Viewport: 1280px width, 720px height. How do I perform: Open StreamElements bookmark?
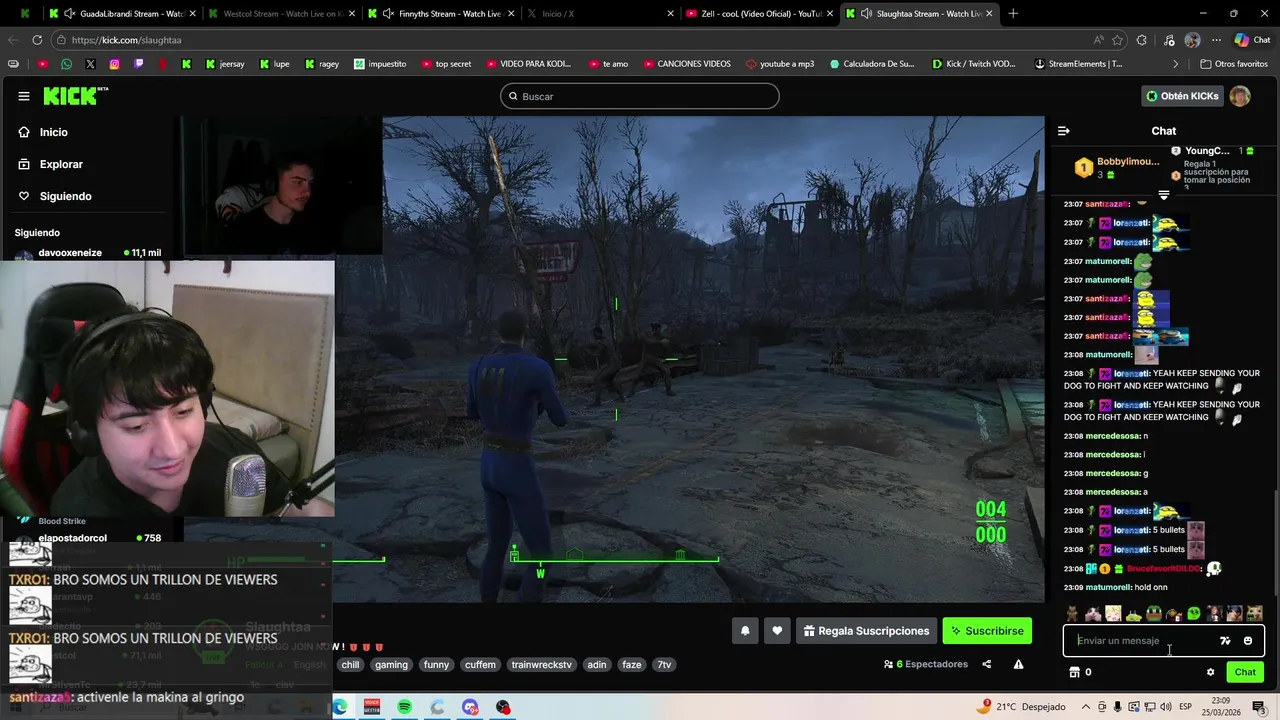tap(1078, 63)
